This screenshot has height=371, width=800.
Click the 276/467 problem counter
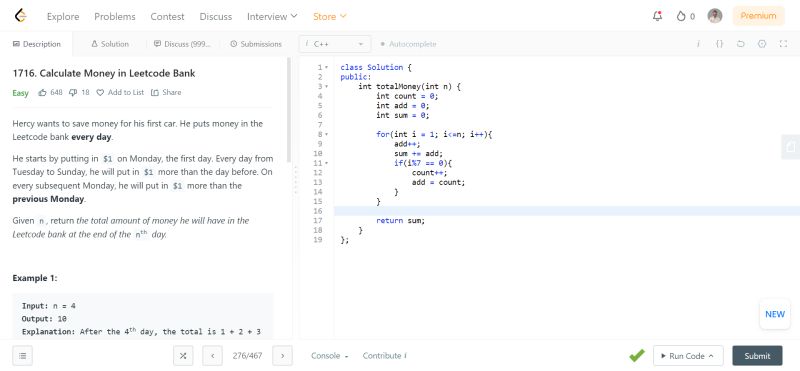(x=247, y=356)
